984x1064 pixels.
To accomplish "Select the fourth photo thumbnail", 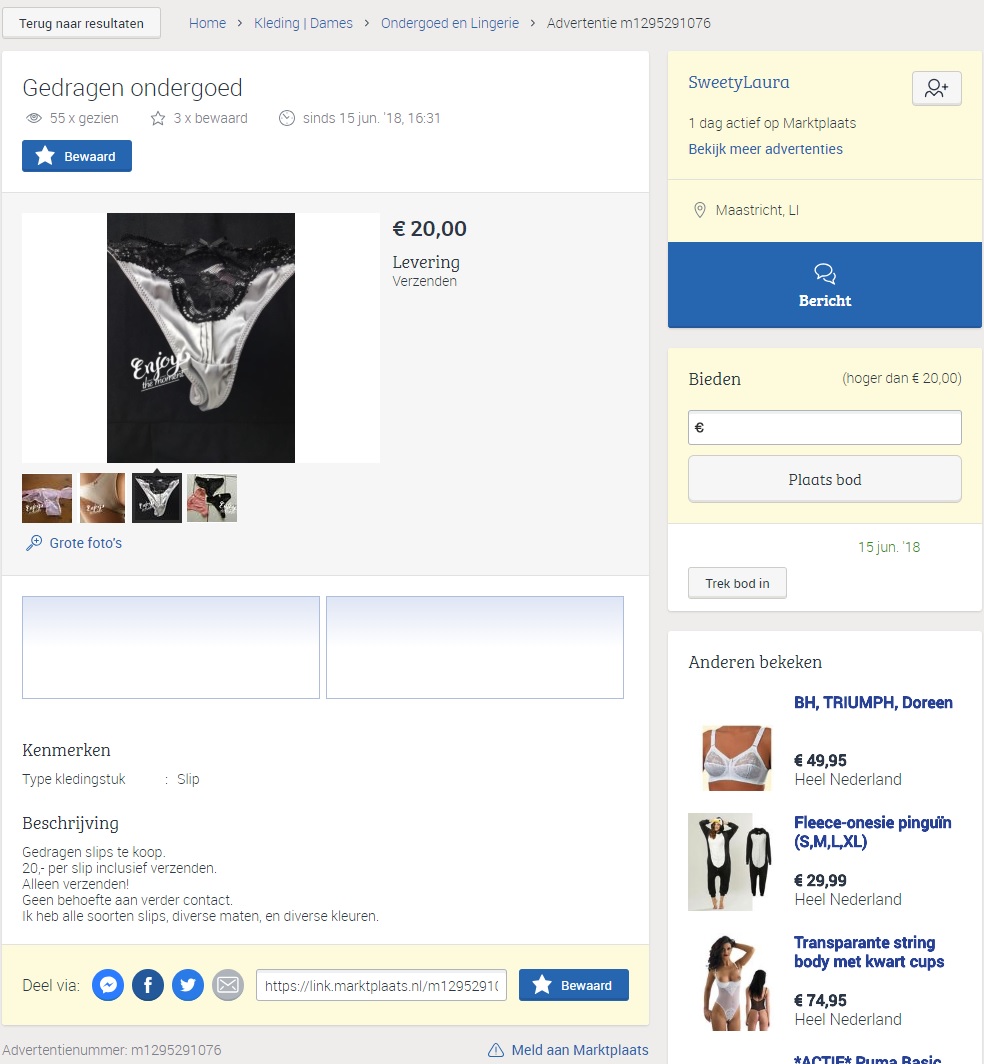I will 212,498.
